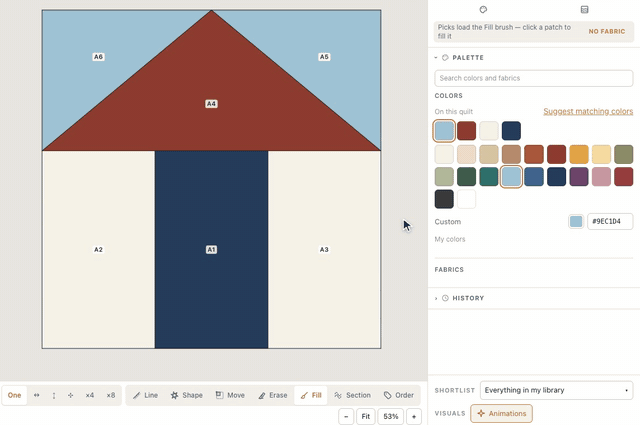This screenshot has height=425, width=640.
Task: Select the x4 rotation symmetry
Action: 90,395
